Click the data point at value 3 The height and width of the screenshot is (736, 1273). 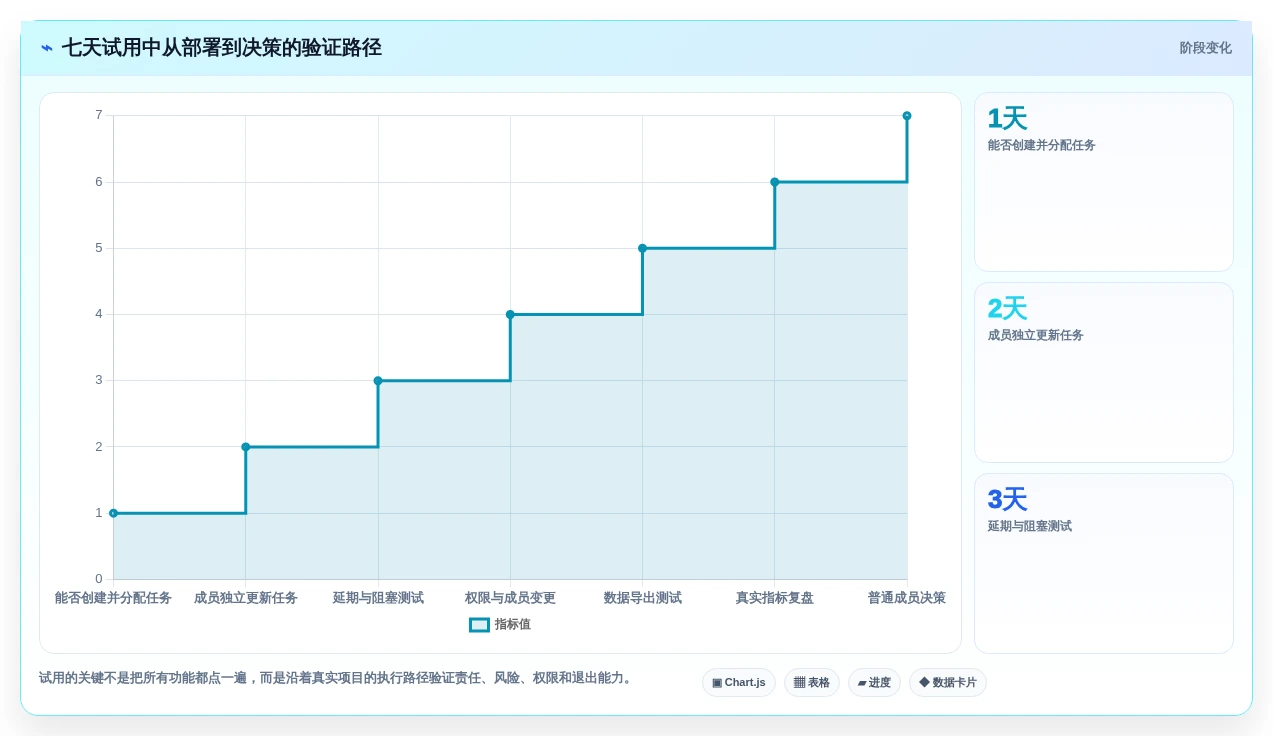pos(378,381)
